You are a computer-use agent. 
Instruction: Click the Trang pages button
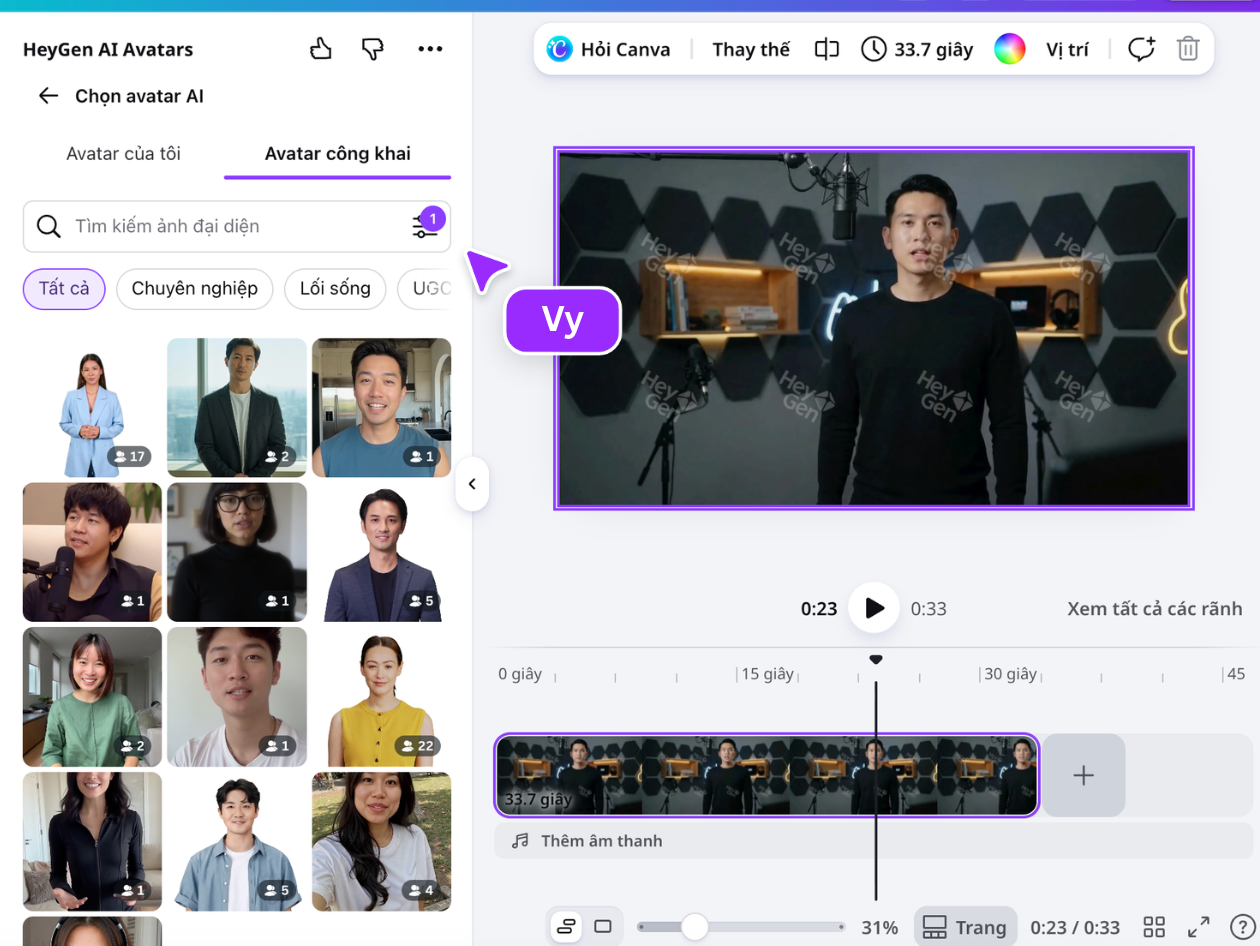pos(965,927)
